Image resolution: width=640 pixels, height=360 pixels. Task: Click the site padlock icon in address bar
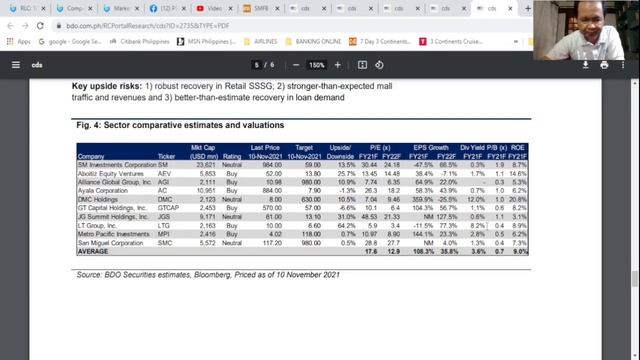pyautogui.click(x=59, y=26)
